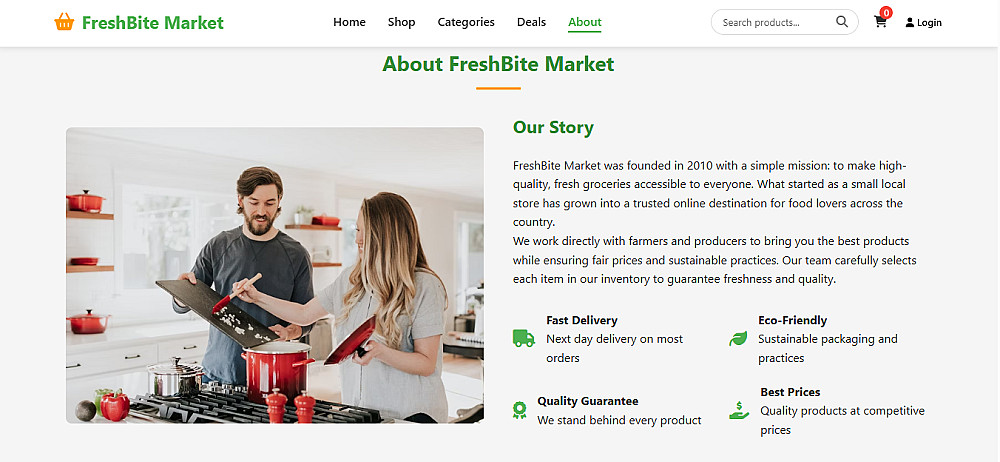Click the user icon beside Login
This screenshot has height=462, width=1000.
(x=910, y=23)
